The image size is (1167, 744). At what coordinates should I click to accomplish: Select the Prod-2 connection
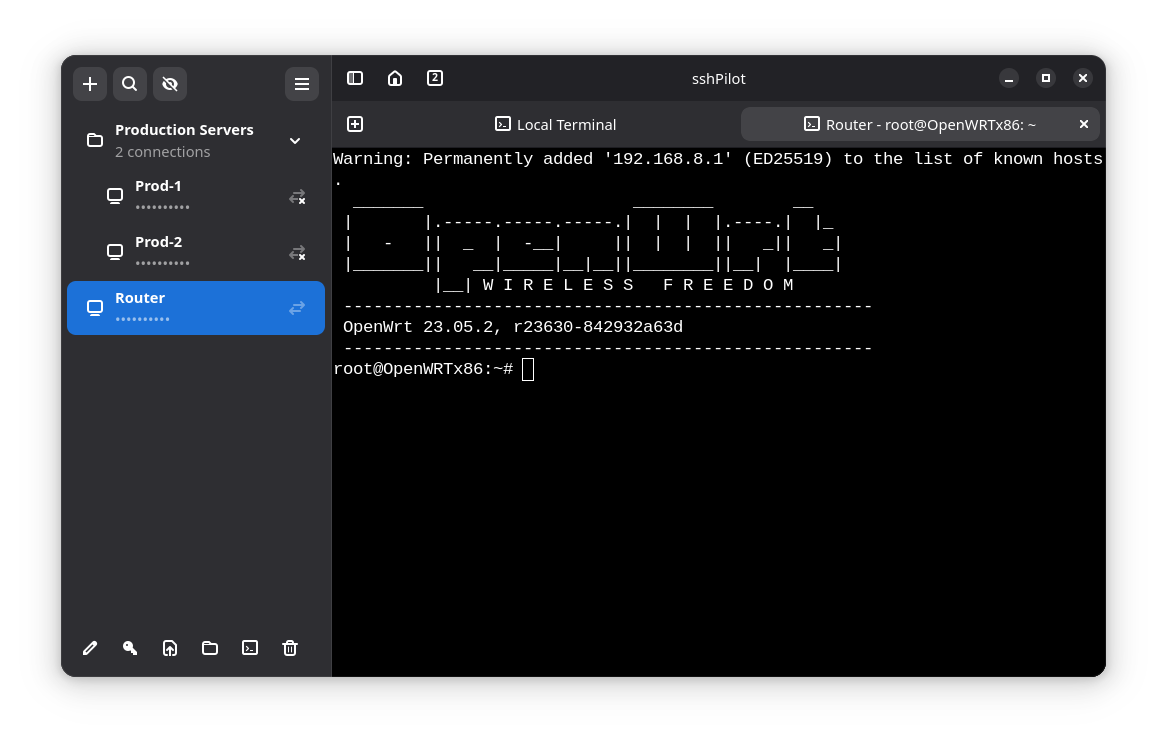180,252
